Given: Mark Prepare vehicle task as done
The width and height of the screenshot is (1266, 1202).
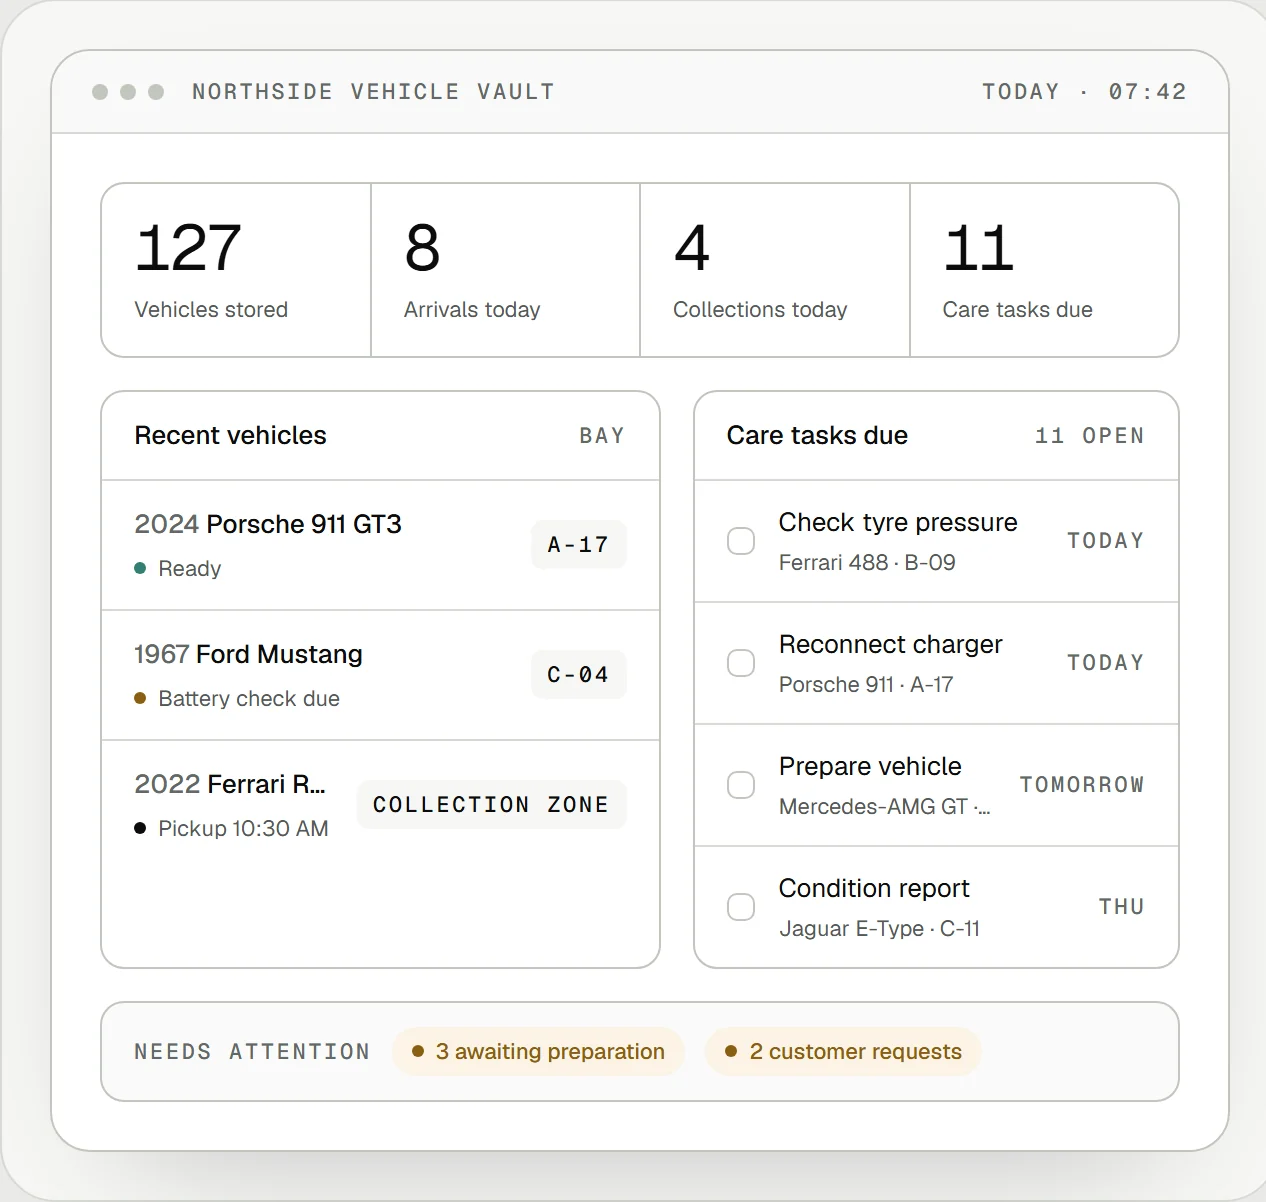Looking at the screenshot, I should (741, 785).
